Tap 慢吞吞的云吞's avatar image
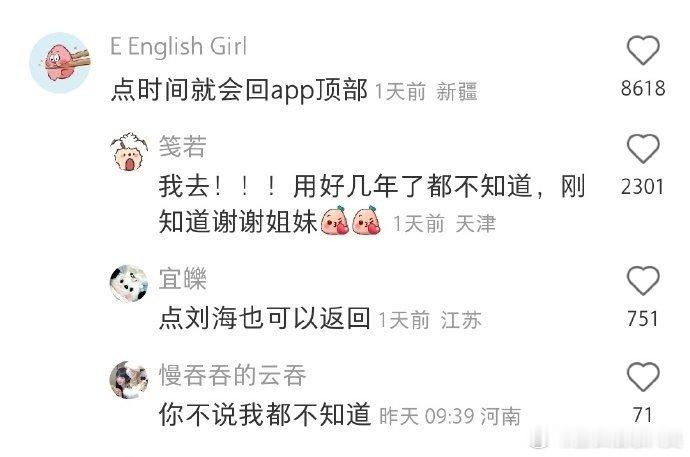 (x=129, y=380)
